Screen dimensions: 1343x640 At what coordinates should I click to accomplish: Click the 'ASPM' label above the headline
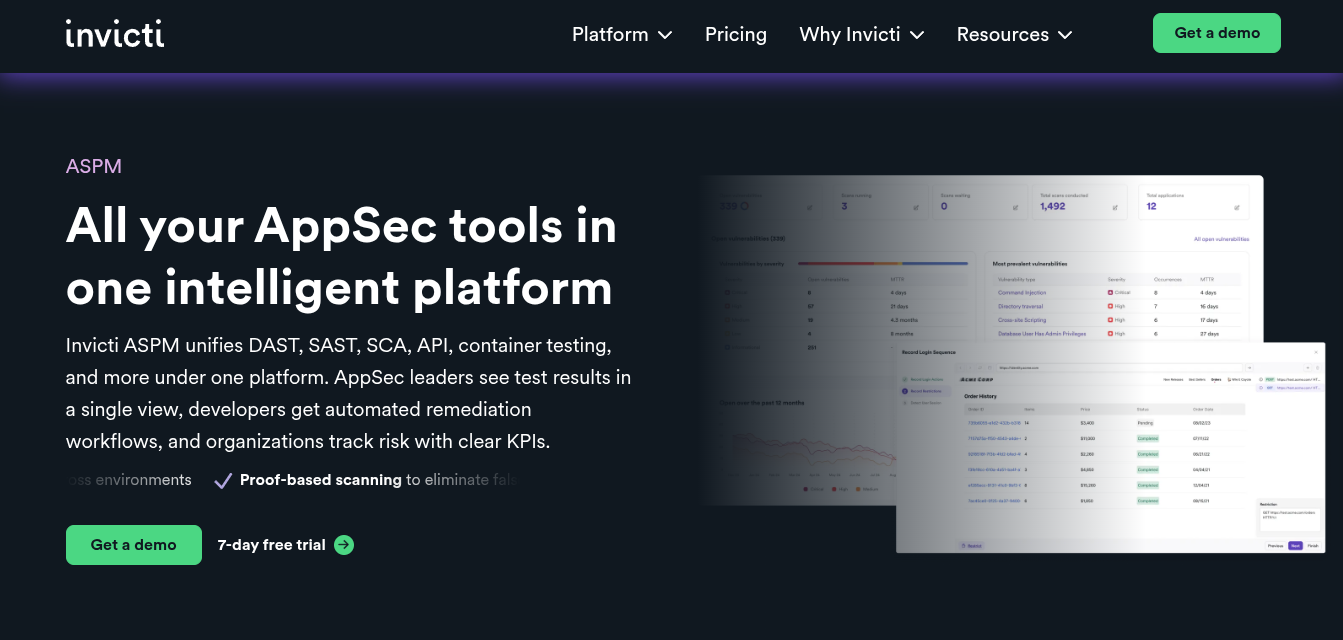tap(94, 166)
